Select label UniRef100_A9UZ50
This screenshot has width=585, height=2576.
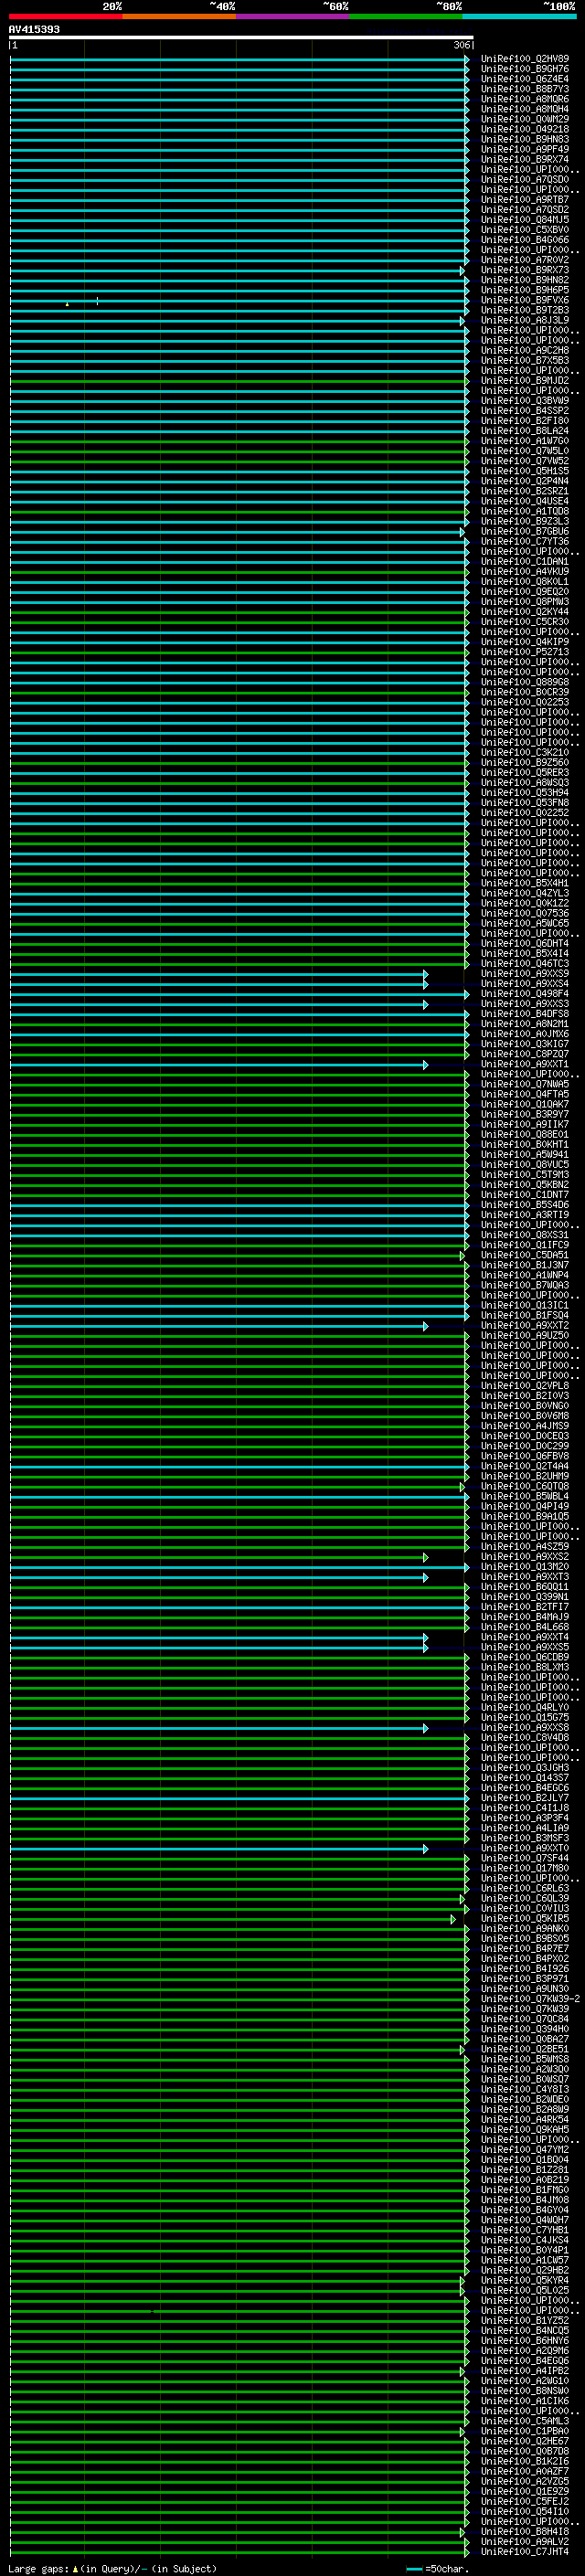pyautogui.click(x=525, y=1336)
